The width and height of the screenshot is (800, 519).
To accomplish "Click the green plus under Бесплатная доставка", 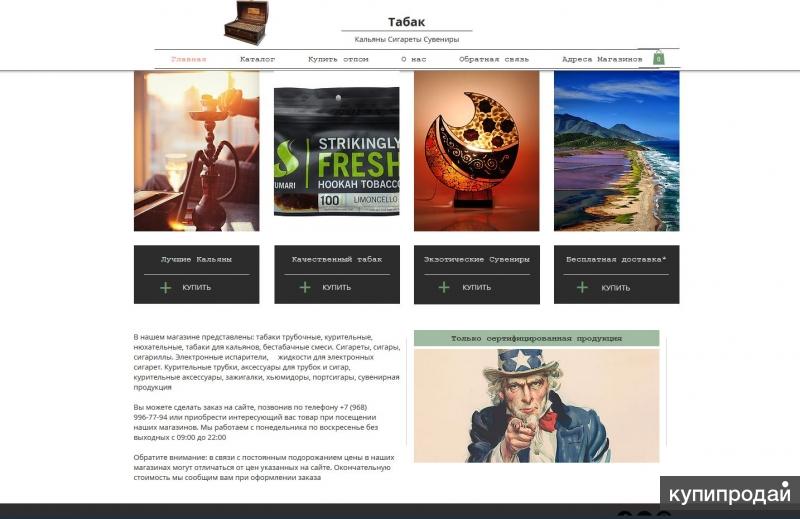I will point(582,288).
